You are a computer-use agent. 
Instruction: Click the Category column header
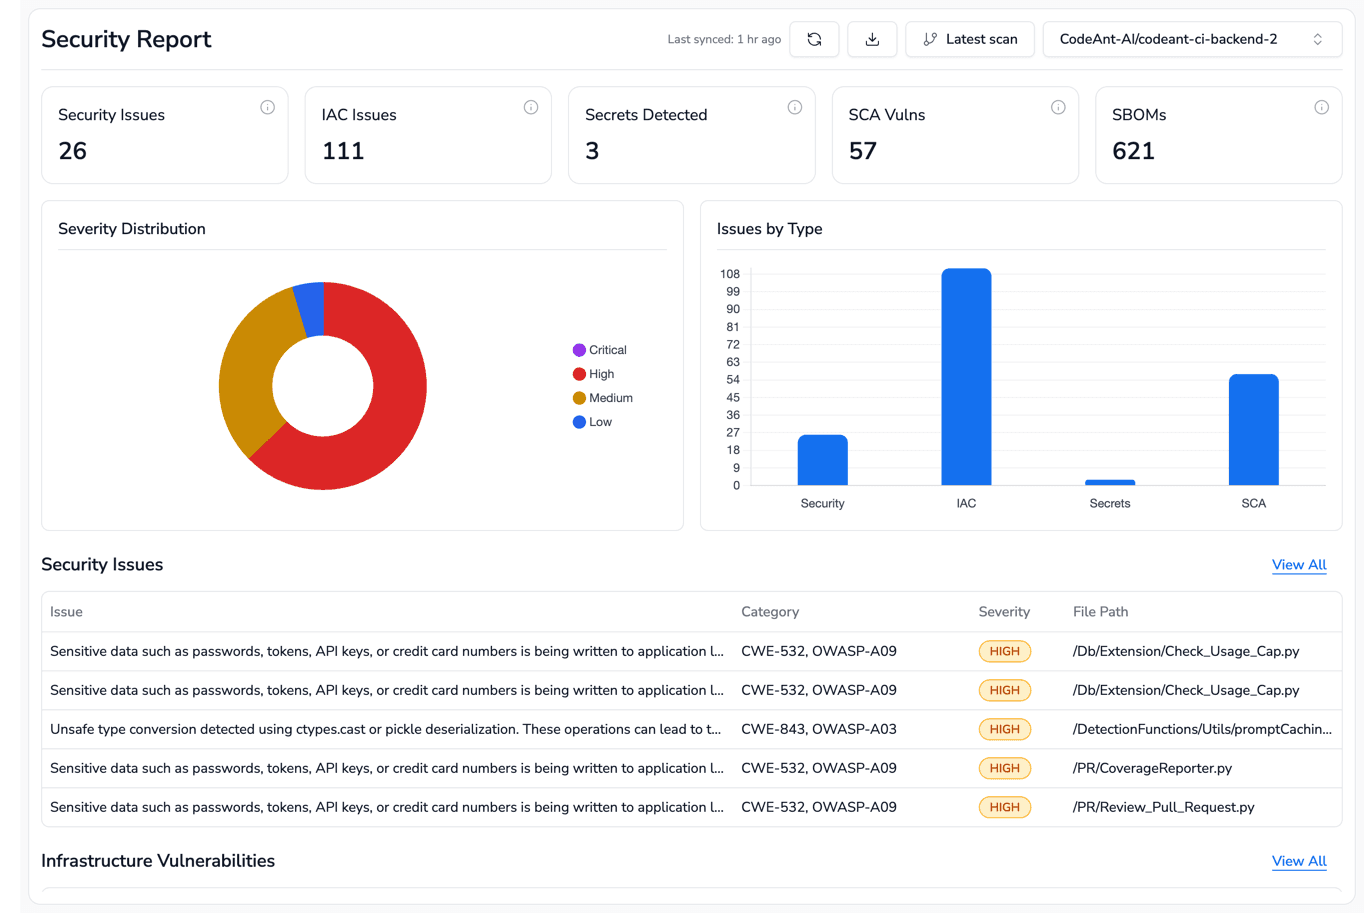pyautogui.click(x=770, y=612)
